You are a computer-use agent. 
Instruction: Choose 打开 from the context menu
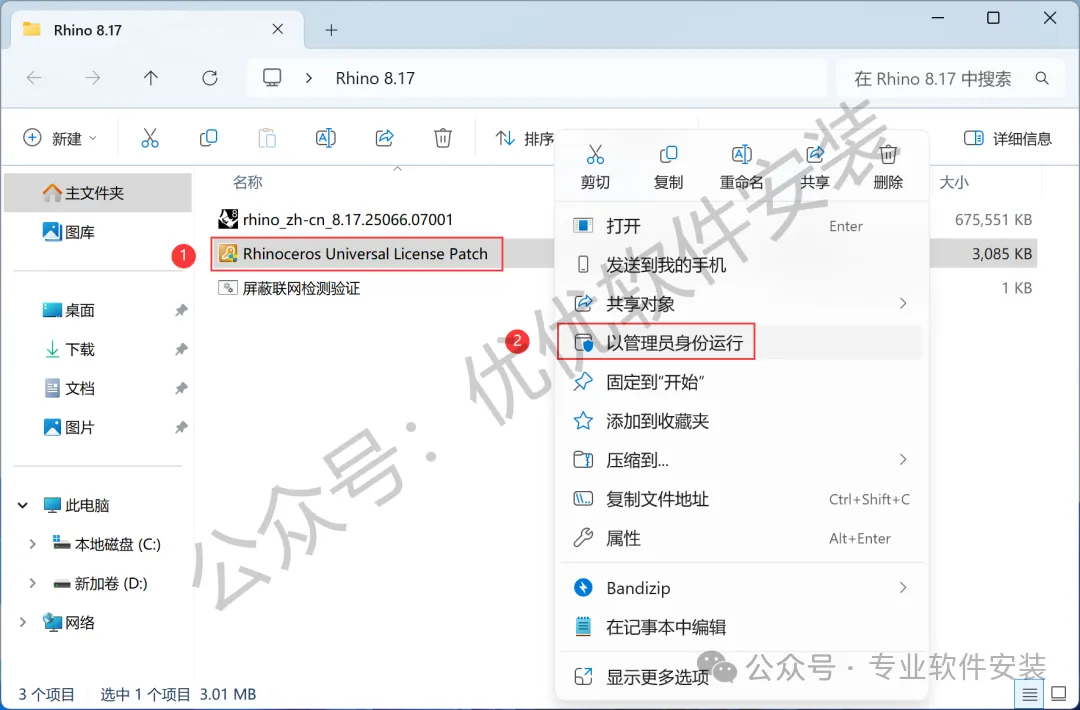pos(741,226)
